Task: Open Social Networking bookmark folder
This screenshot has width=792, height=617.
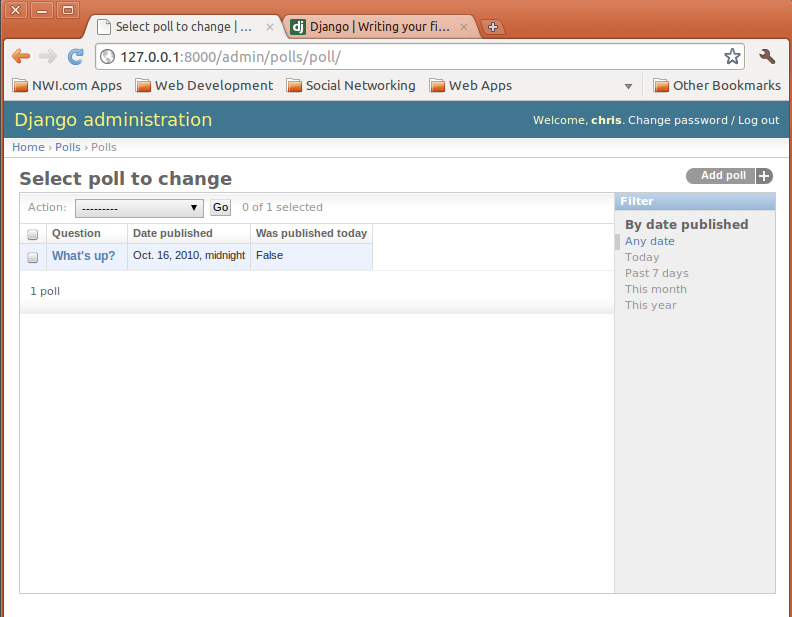Action: (x=351, y=85)
